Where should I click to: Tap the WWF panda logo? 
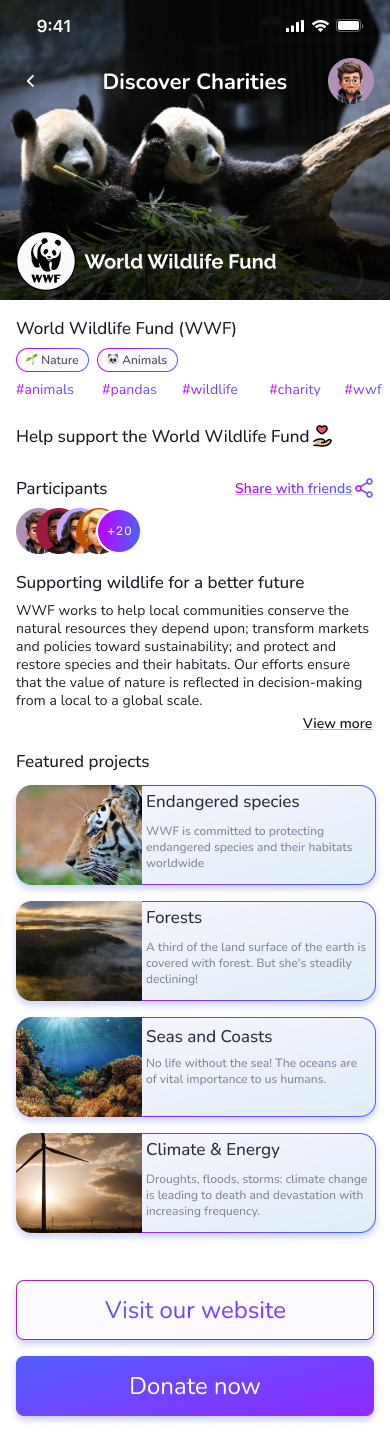coord(46,262)
